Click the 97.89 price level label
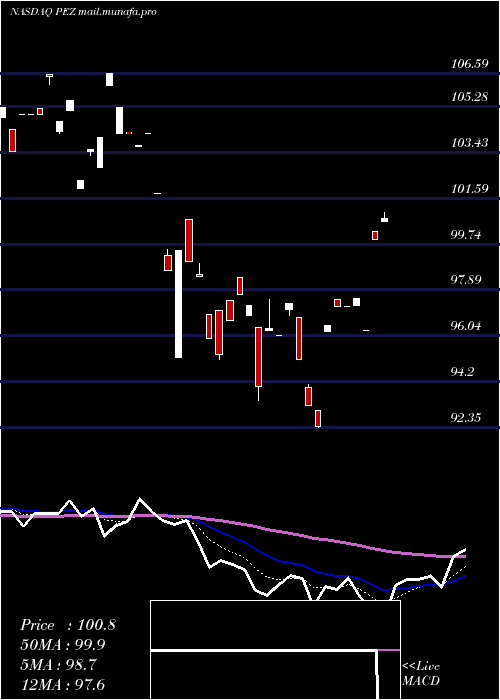 tap(467, 280)
